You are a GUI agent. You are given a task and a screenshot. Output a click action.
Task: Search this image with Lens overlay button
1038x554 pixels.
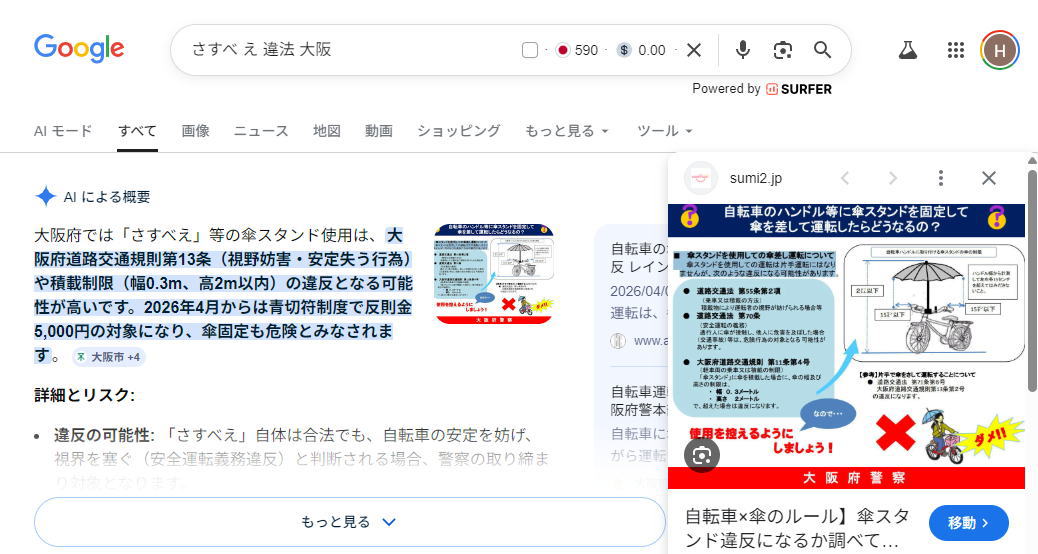point(702,454)
